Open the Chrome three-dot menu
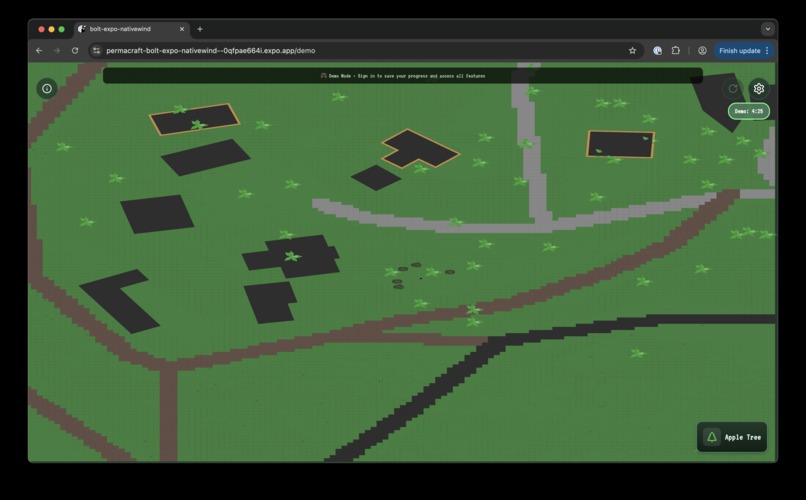This screenshot has width=806, height=500. coord(767,50)
